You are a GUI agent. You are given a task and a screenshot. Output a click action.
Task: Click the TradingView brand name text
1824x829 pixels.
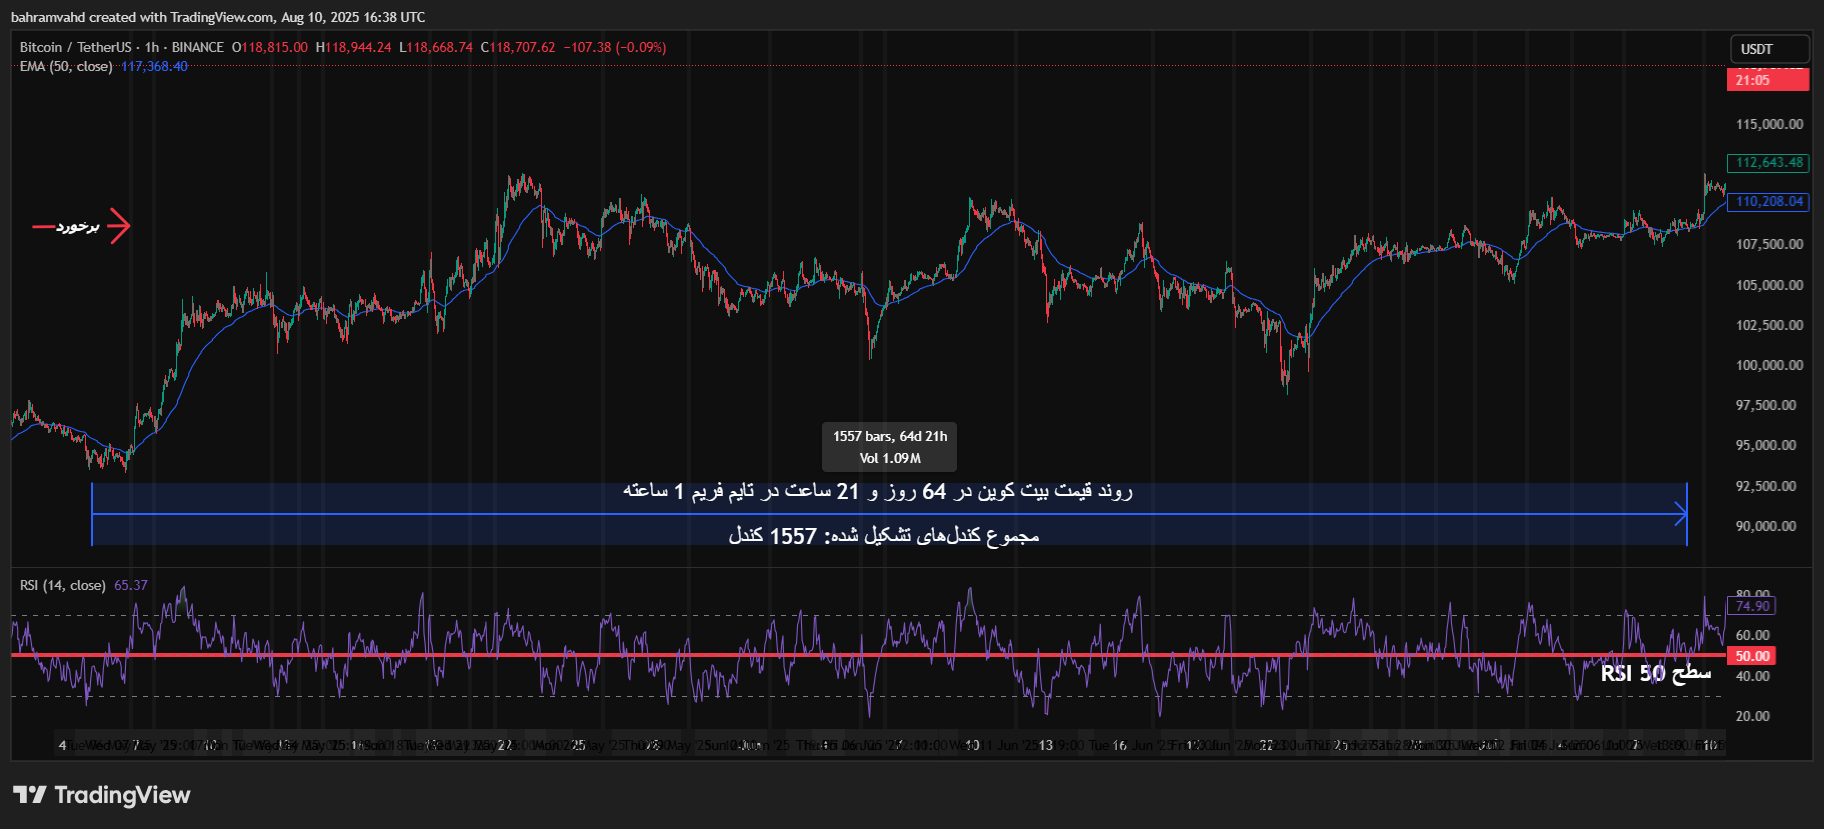pos(122,795)
